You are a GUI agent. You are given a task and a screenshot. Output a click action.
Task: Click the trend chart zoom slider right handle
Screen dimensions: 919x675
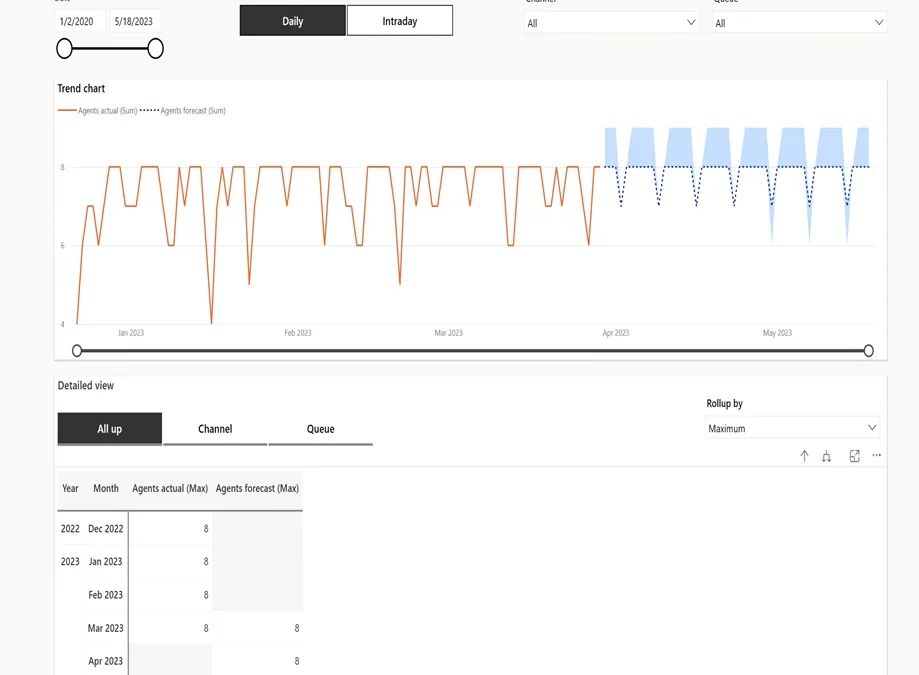pos(869,351)
